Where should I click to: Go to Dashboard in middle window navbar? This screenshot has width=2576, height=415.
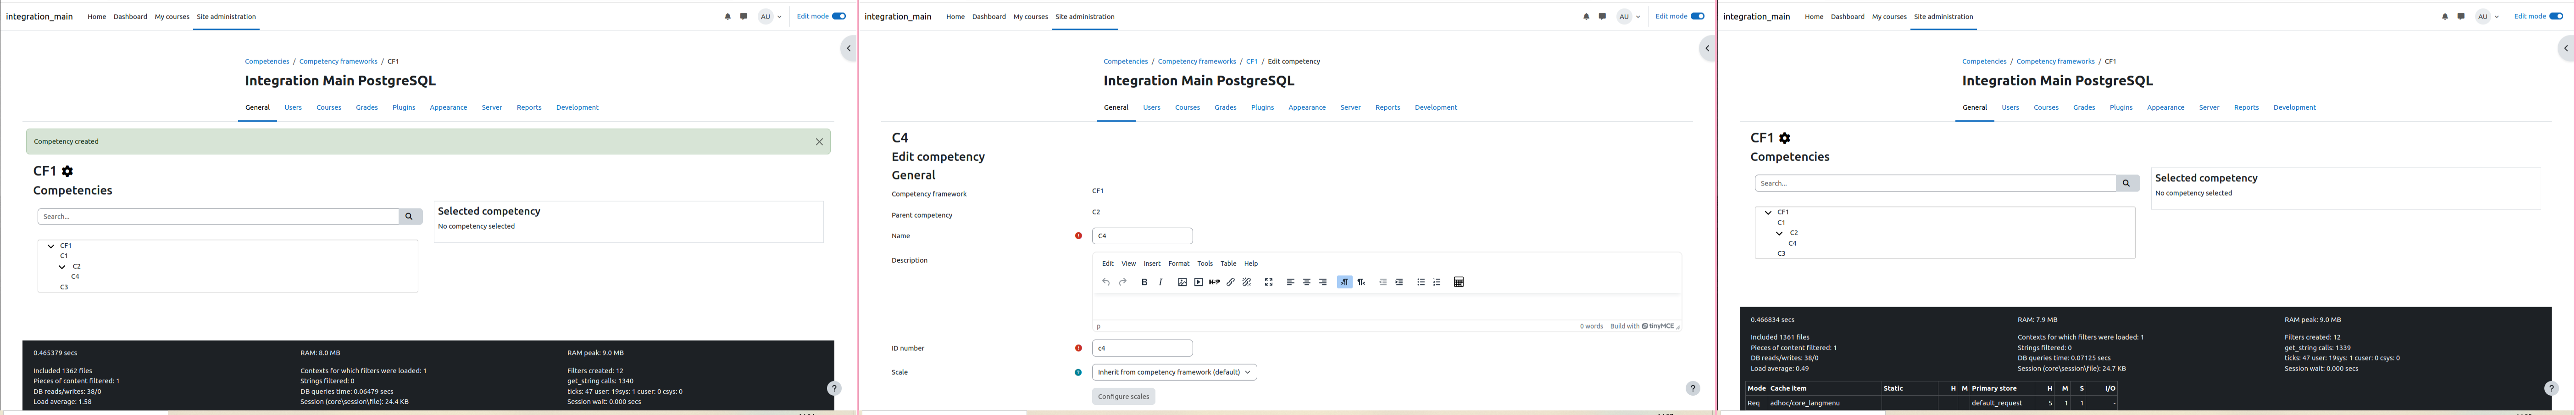989,16
